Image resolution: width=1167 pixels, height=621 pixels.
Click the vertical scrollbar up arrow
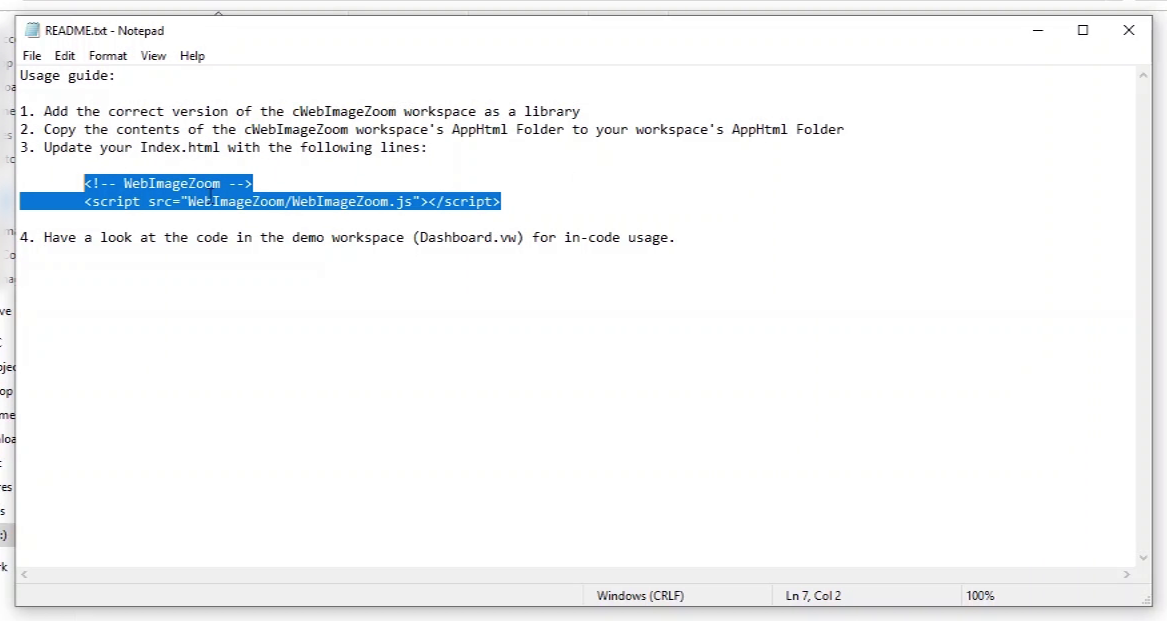click(x=1144, y=76)
